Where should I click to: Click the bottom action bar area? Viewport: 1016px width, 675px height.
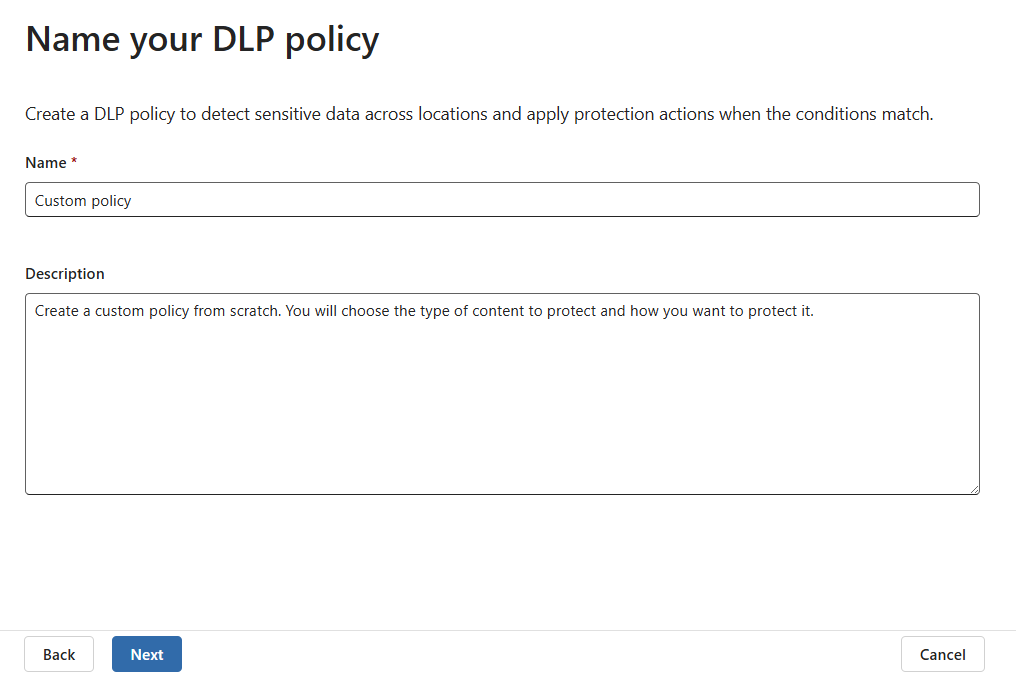500,654
